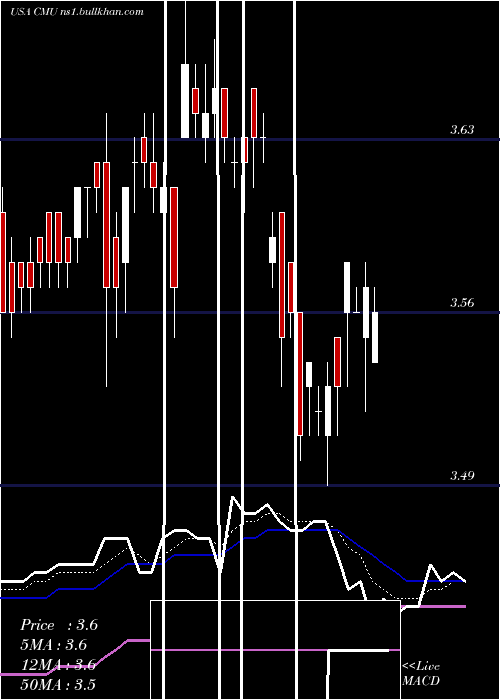
Task: Click the 3.56 price level label
Action: click(x=462, y=303)
